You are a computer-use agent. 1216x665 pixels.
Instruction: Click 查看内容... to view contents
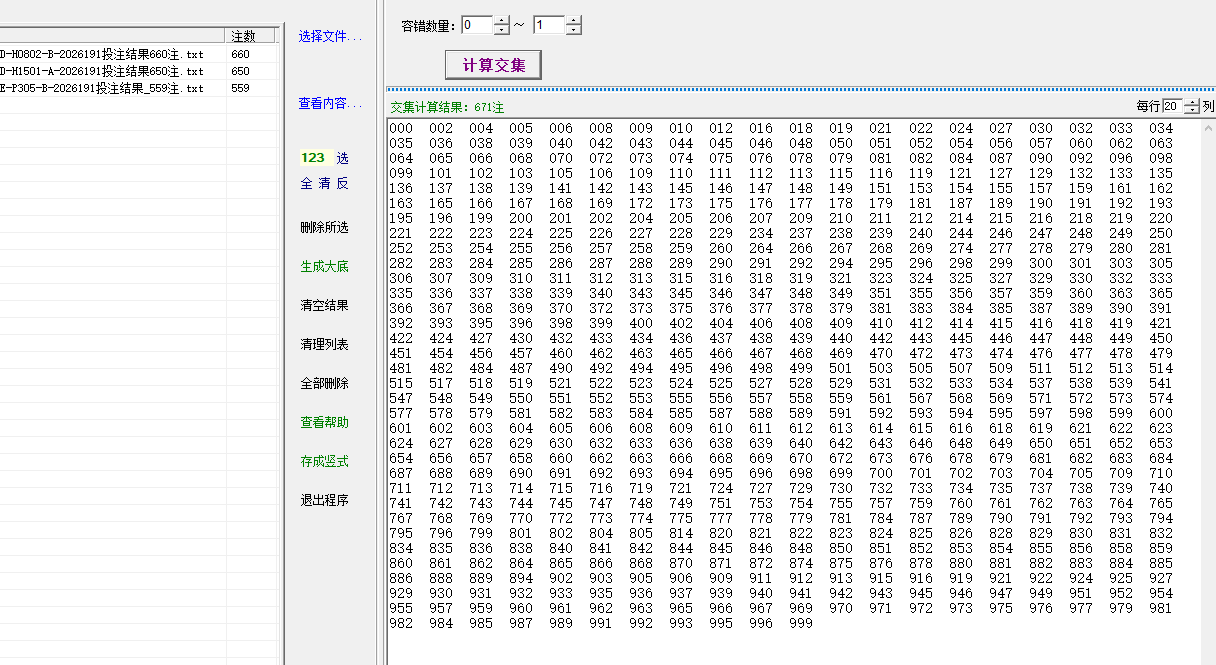330,104
